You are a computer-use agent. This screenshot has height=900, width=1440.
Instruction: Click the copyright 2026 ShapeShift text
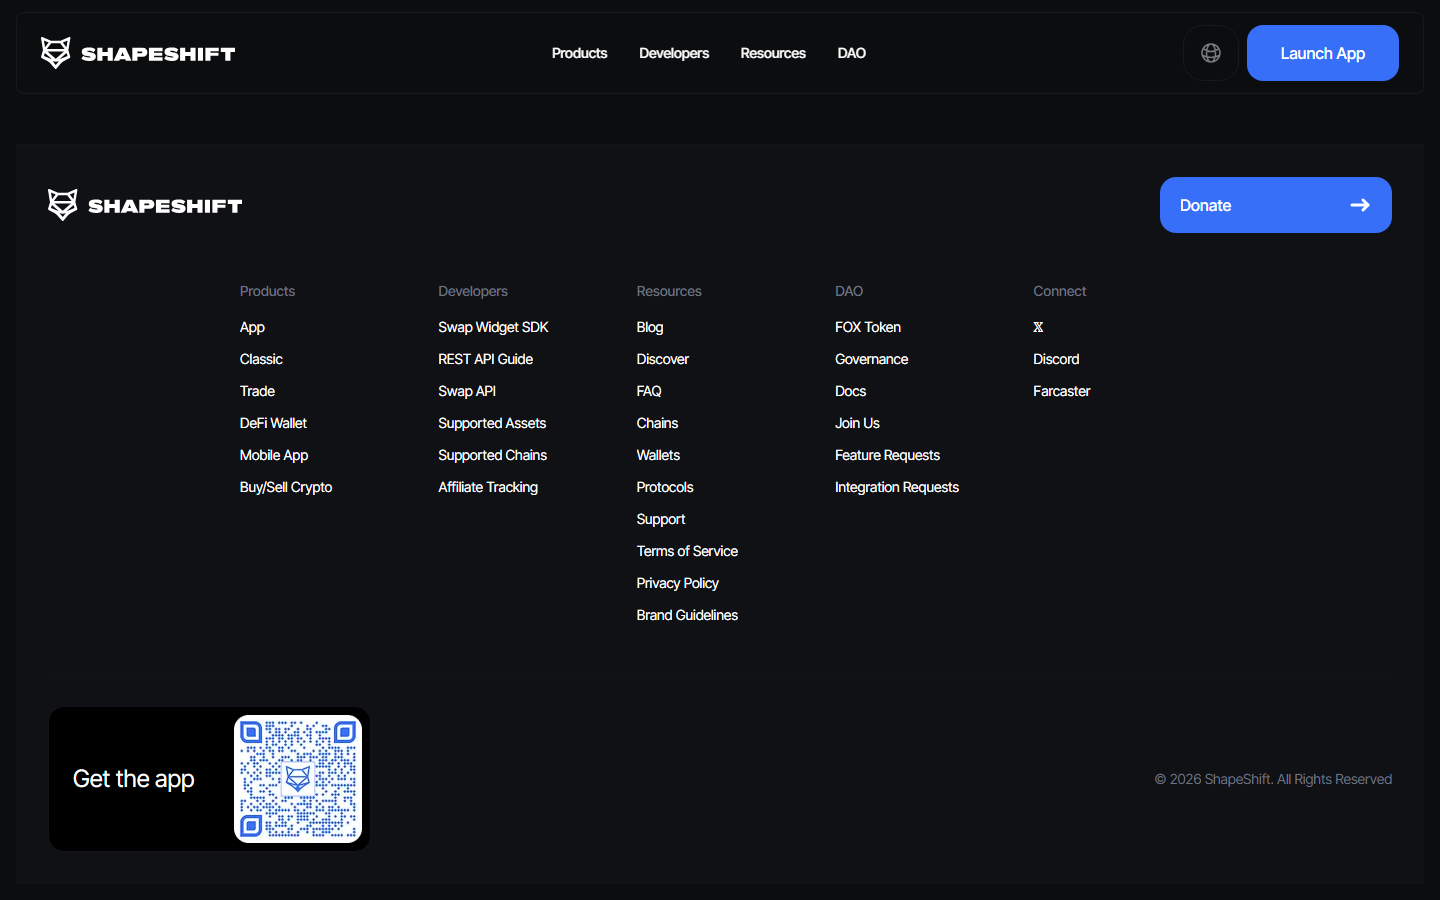[x=1273, y=779]
